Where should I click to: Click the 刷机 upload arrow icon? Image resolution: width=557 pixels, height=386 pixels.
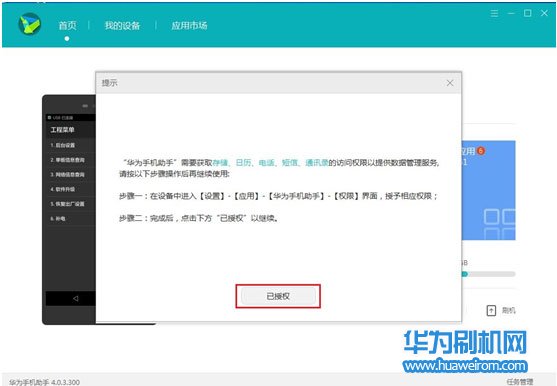[x=491, y=311]
